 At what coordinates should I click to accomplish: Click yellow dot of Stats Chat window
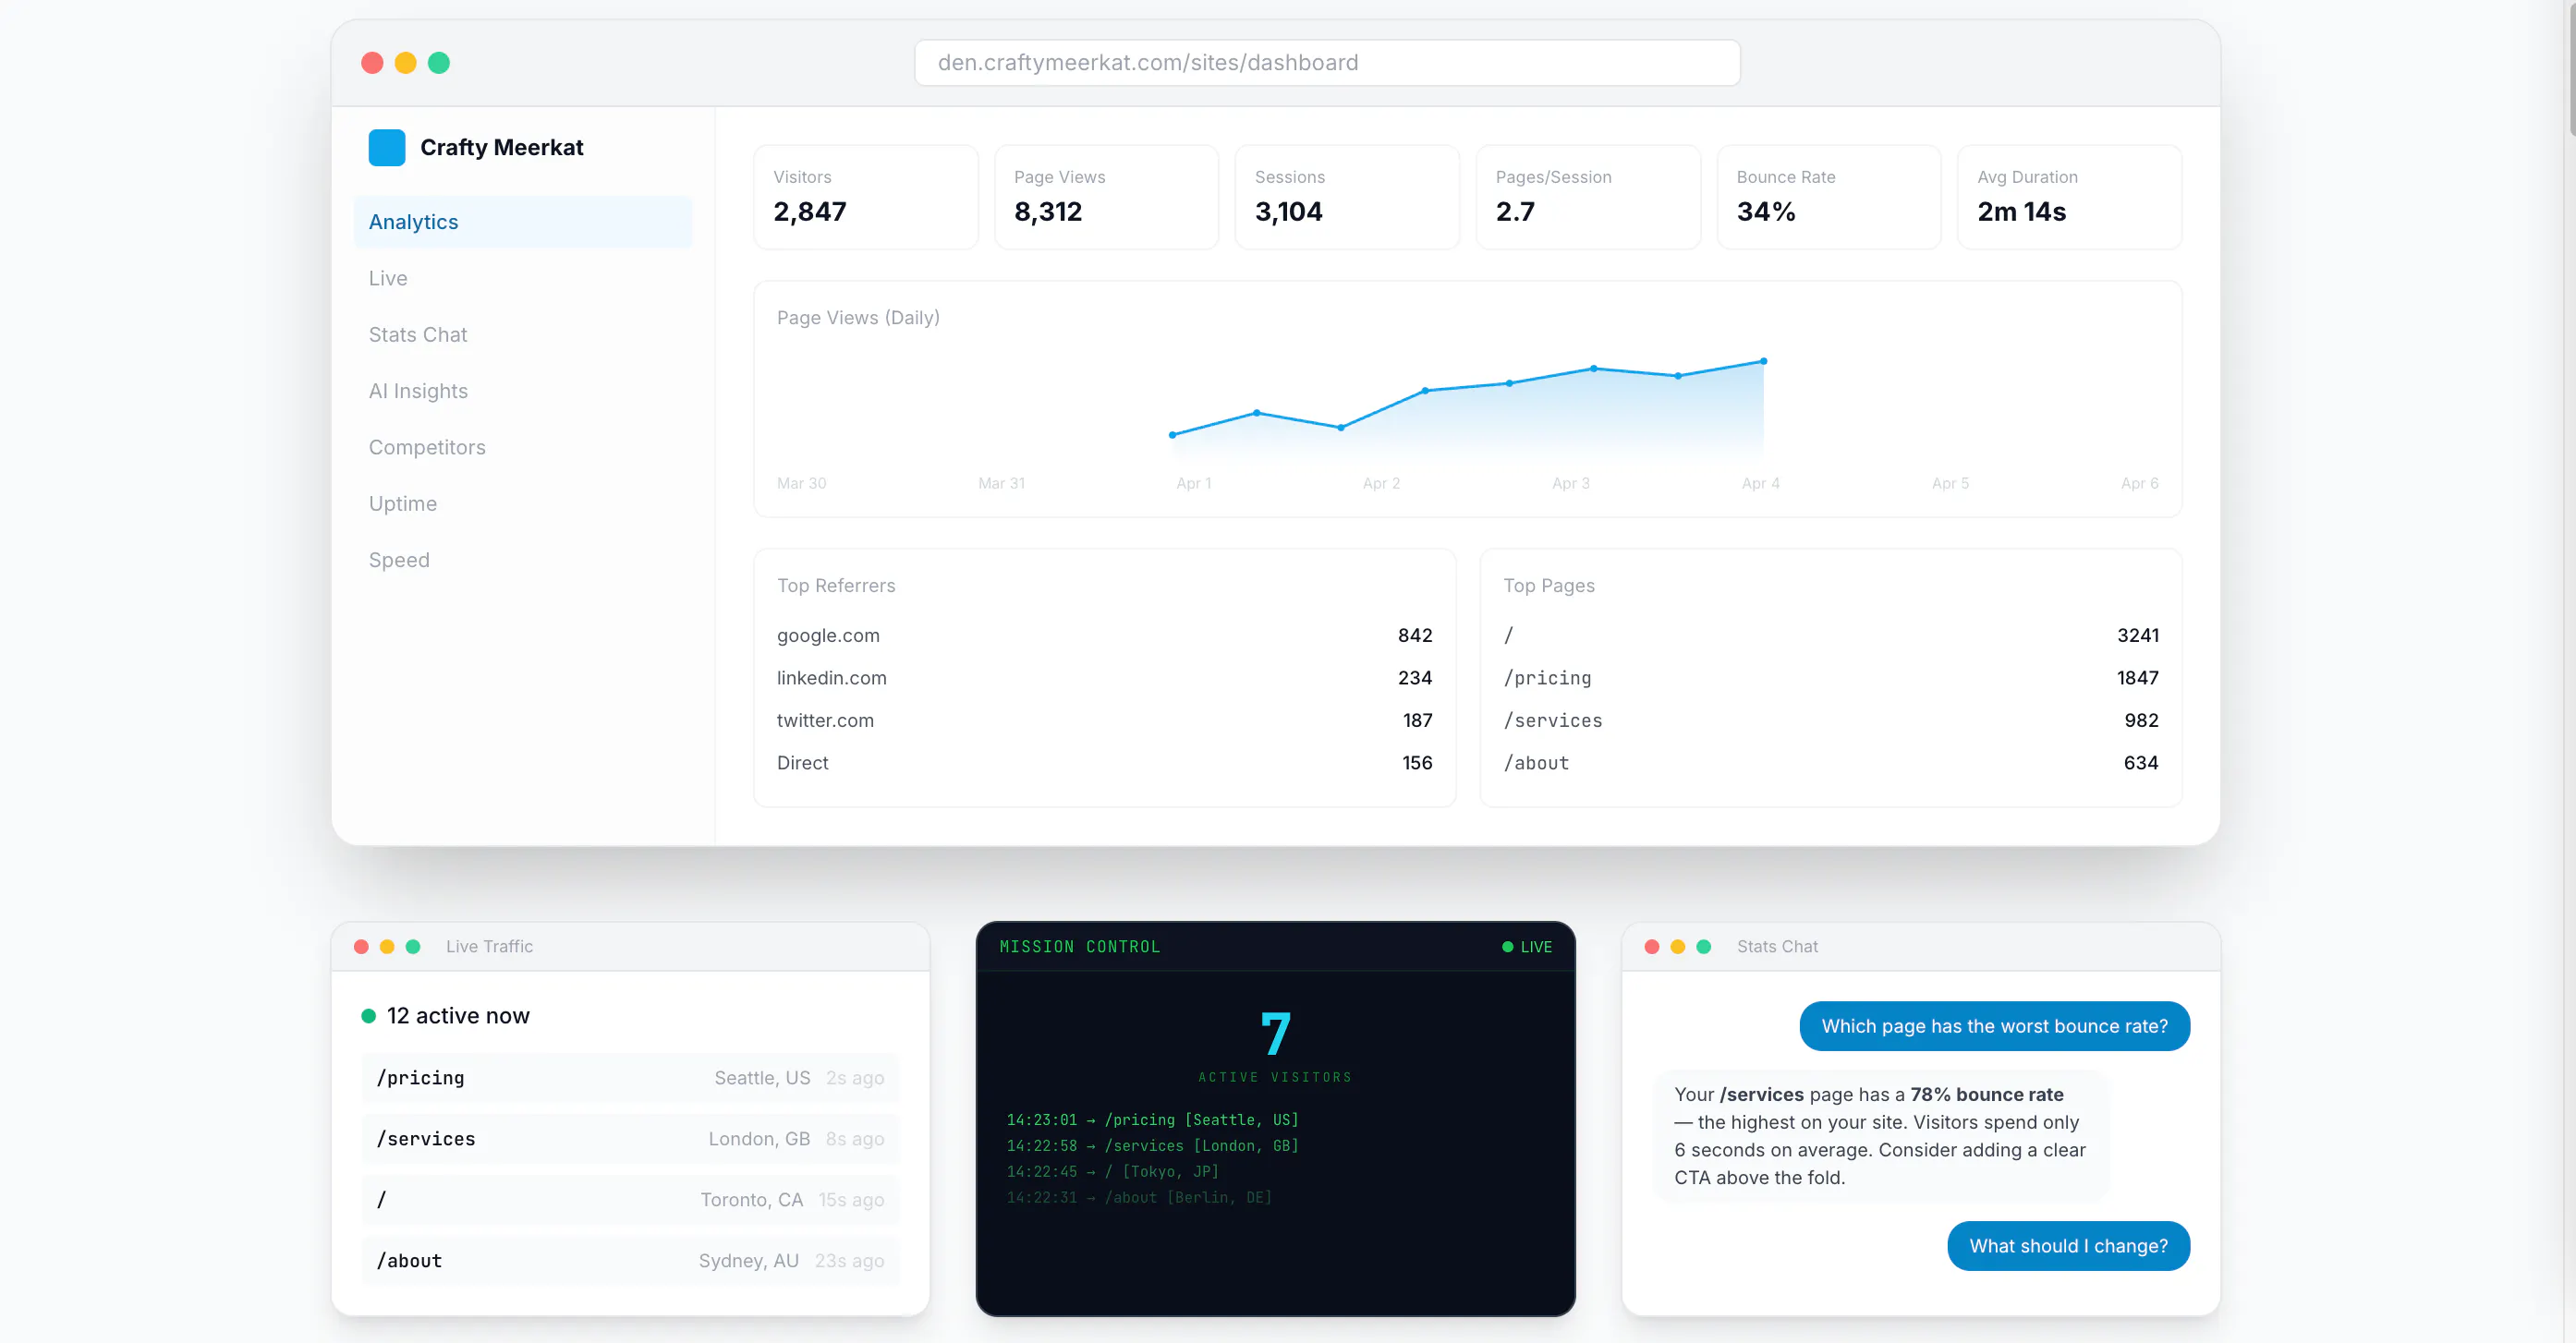pos(1678,947)
